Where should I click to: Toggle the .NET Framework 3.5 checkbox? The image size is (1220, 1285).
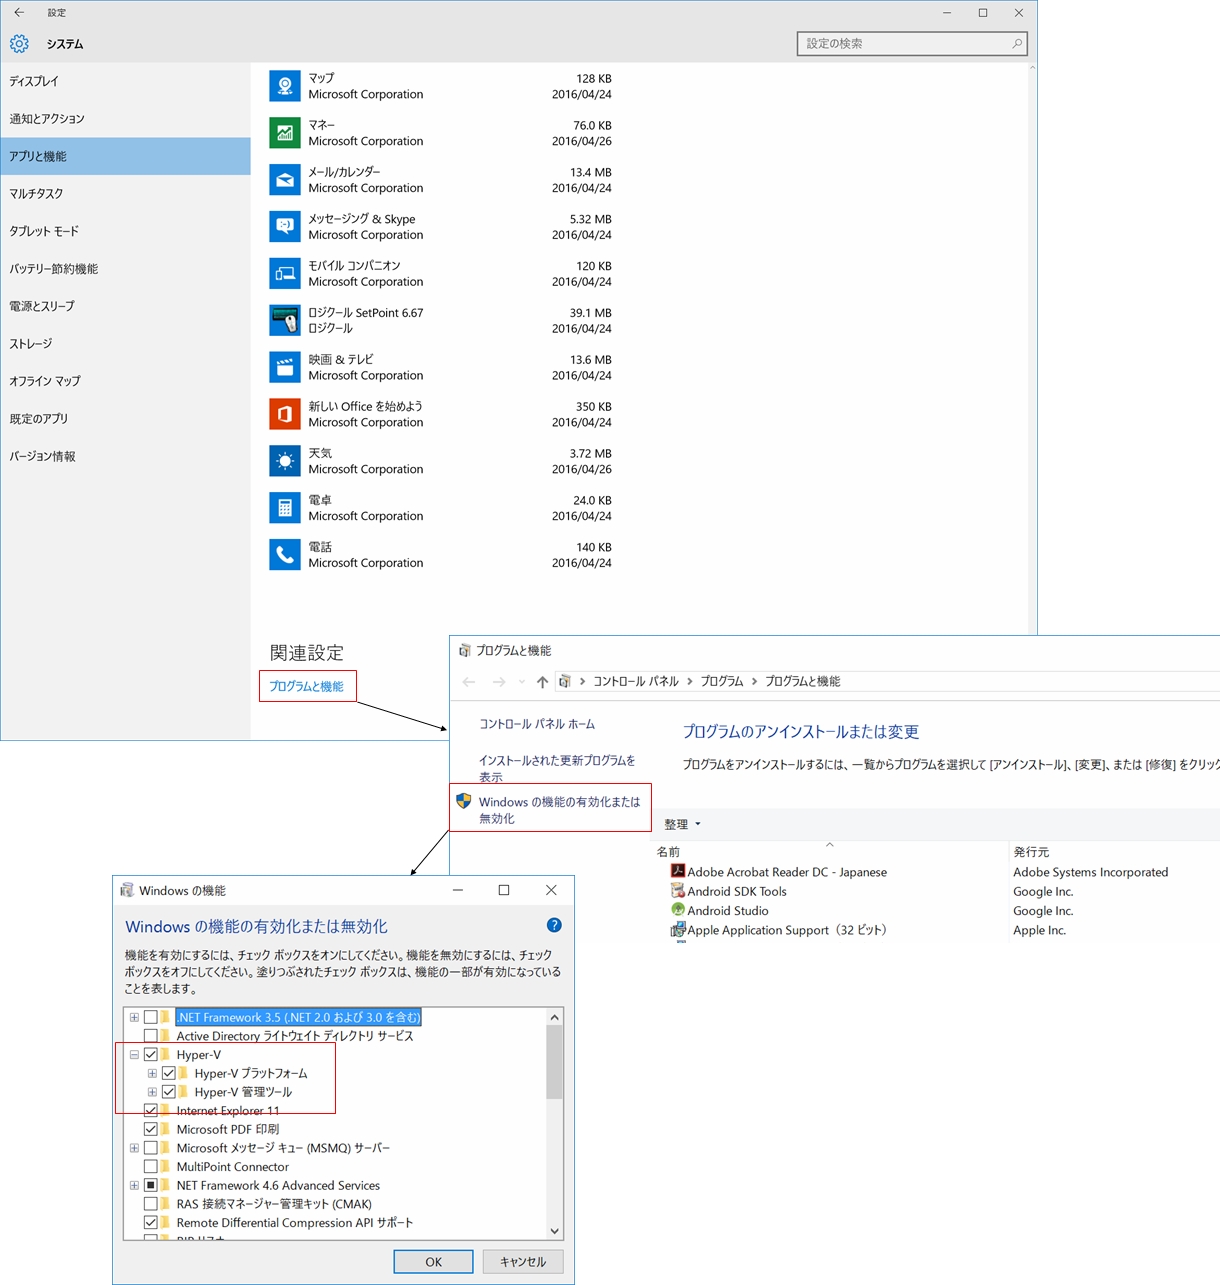pos(151,1017)
